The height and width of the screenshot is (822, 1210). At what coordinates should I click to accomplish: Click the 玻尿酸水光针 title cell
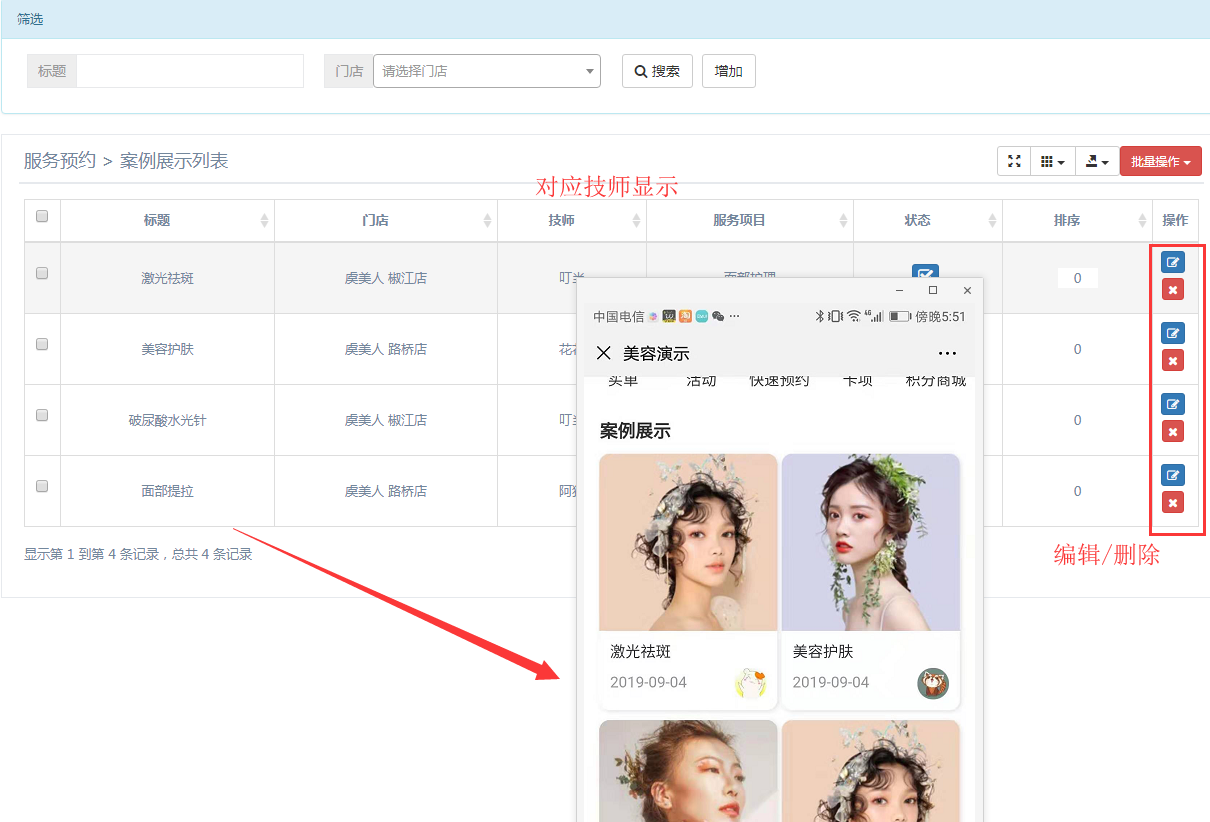click(x=167, y=420)
